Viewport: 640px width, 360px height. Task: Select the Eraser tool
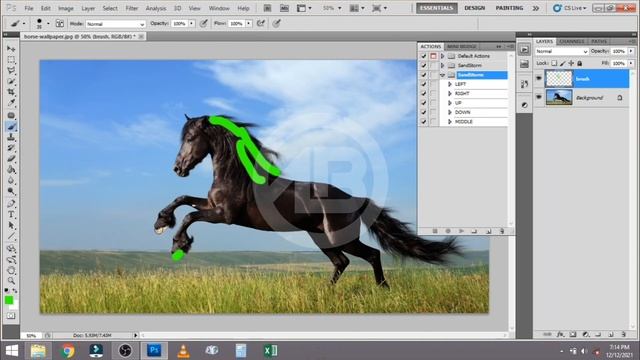coord(11,159)
